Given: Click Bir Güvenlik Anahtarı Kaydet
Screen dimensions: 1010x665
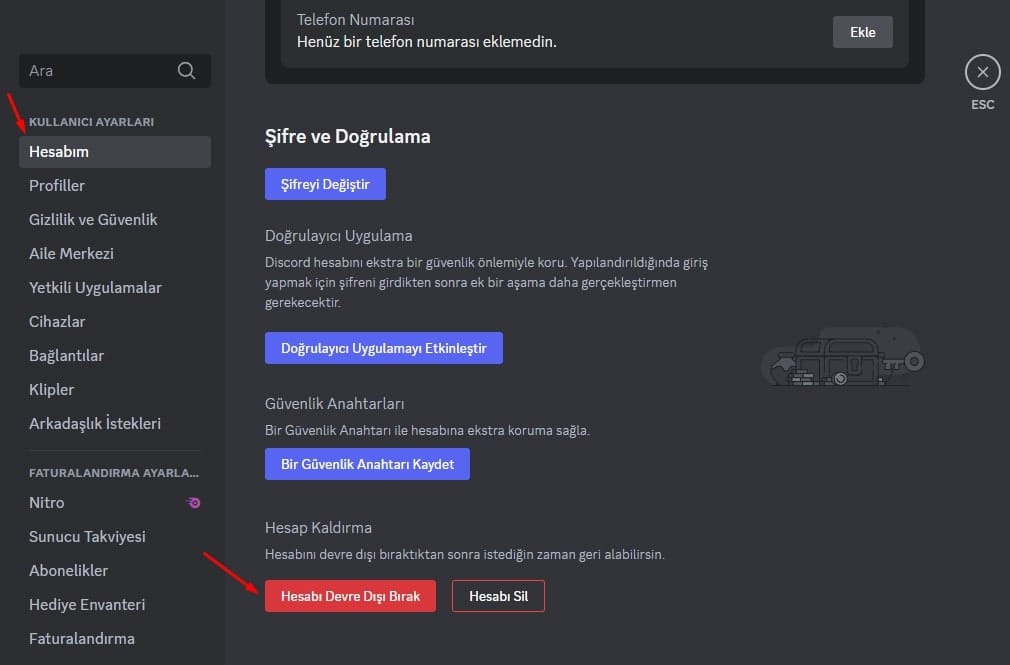Looking at the screenshot, I should pyautogui.click(x=367, y=464).
